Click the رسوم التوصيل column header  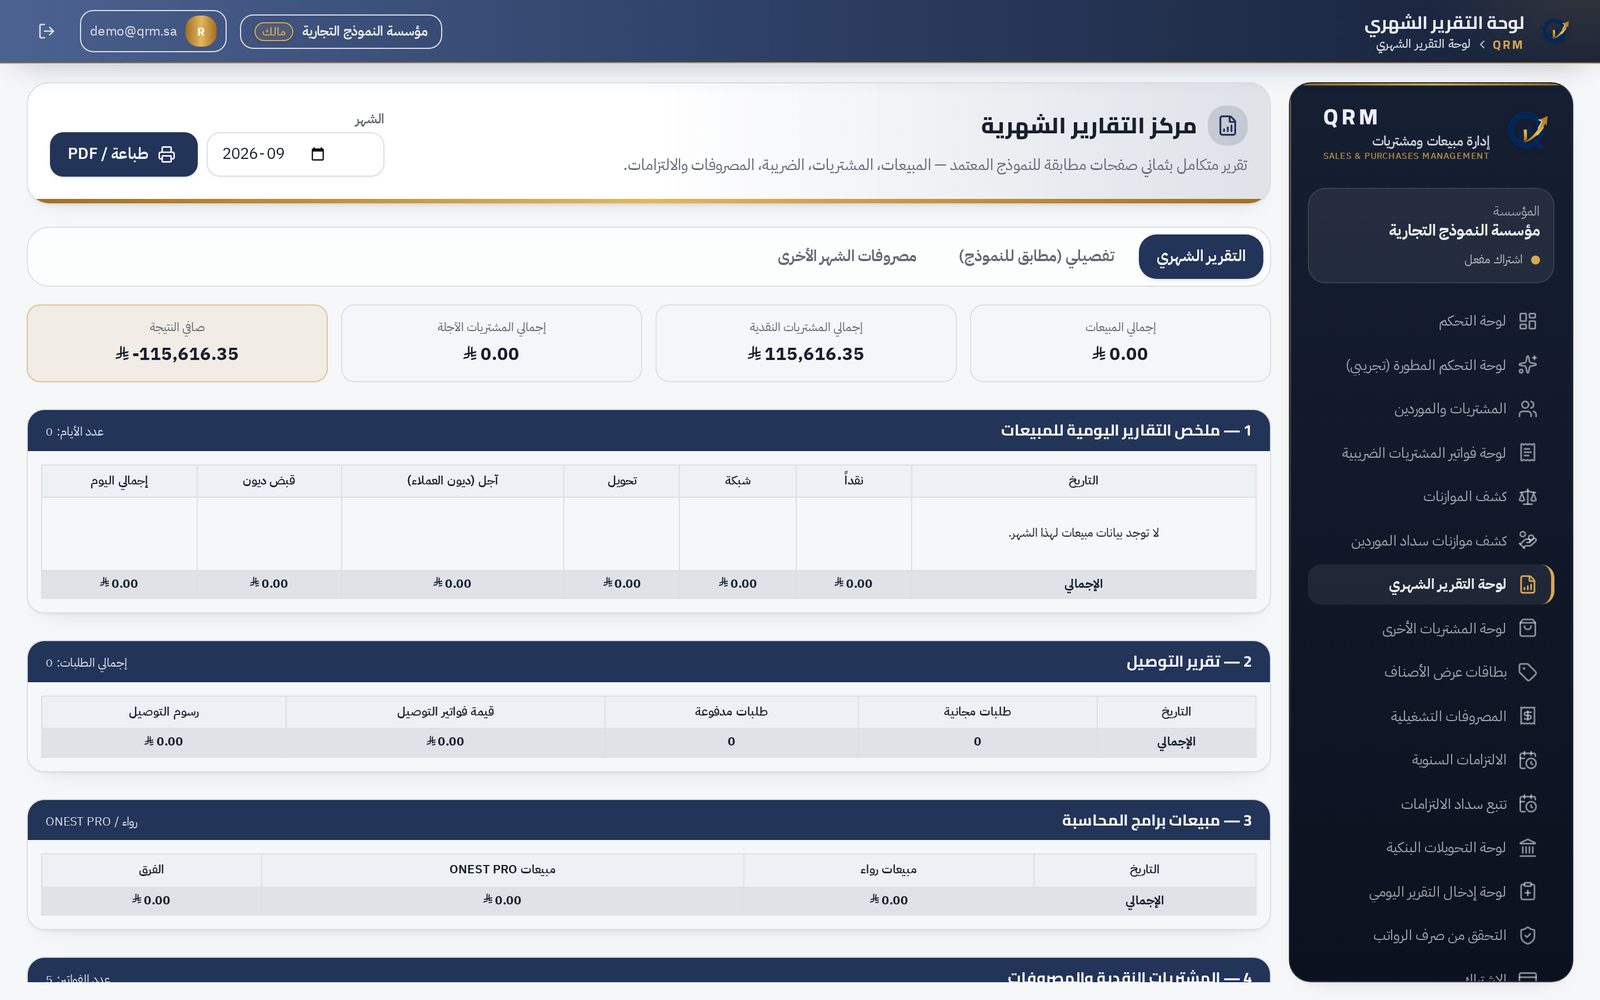(164, 712)
